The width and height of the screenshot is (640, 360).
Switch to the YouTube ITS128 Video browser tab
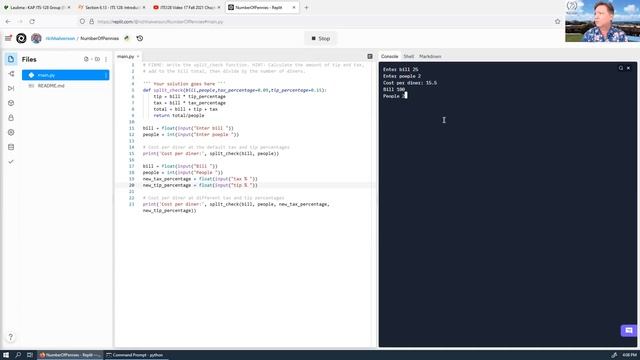(187, 7)
